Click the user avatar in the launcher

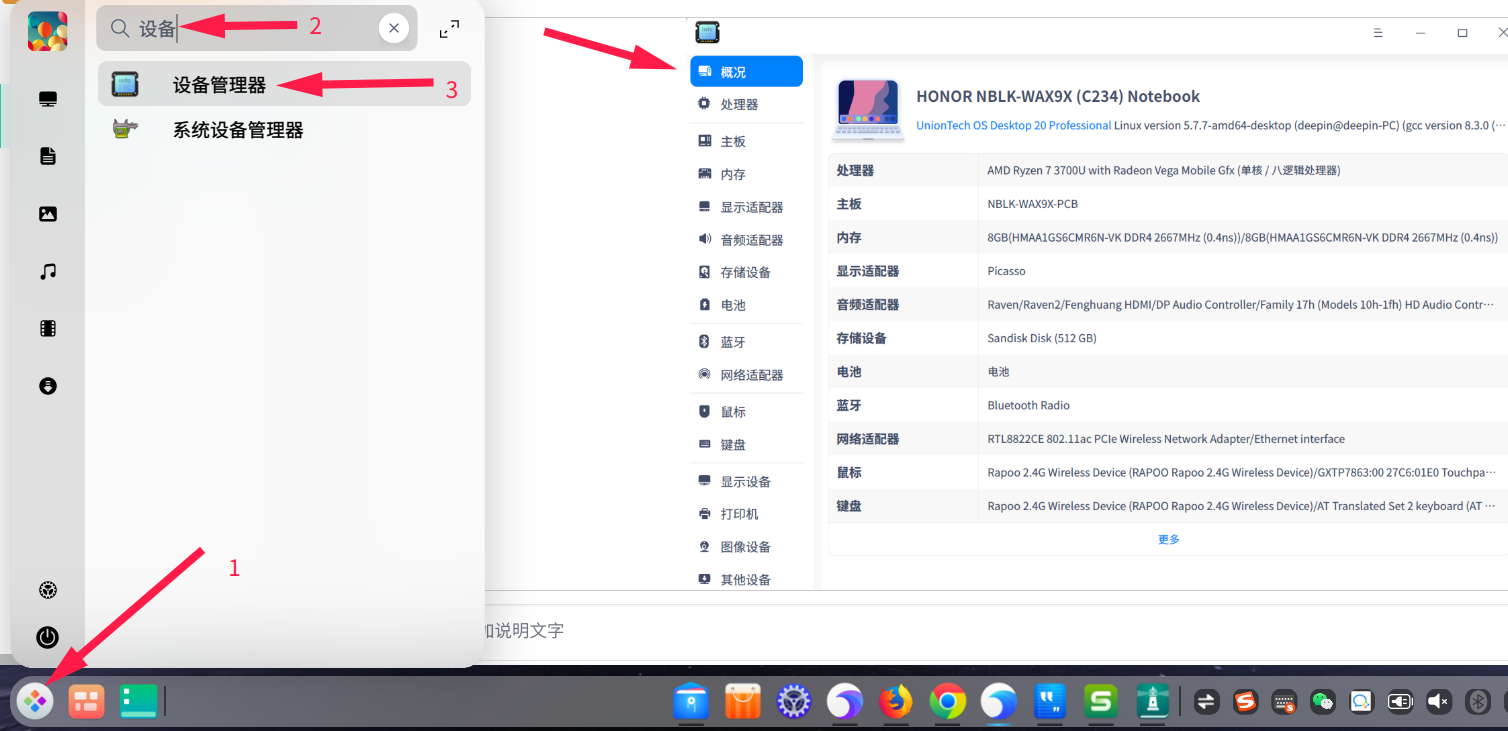[48, 31]
